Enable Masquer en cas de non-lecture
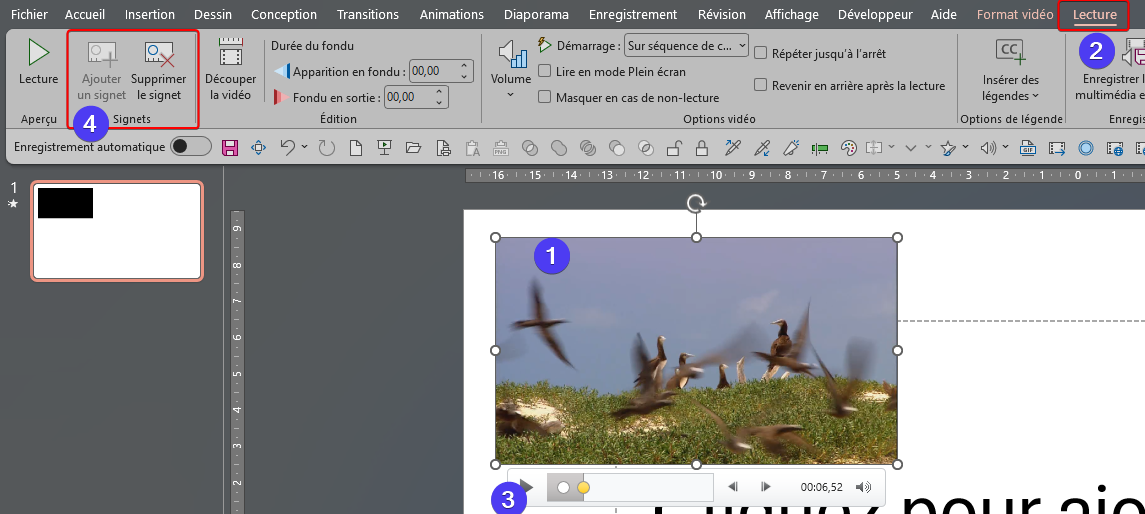 (544, 97)
